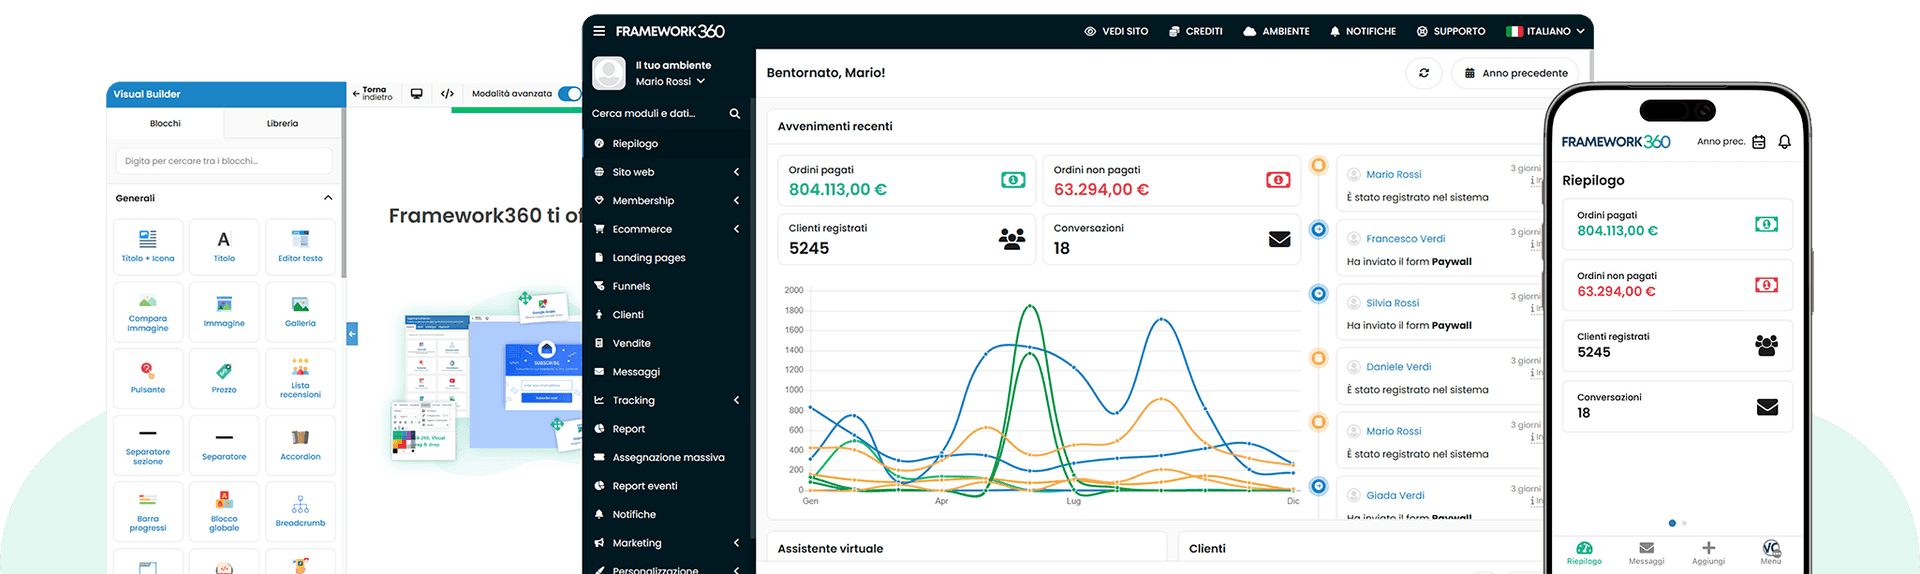Toggle the Modalità avanzata switch
This screenshot has height=574, width=1920.
(x=569, y=94)
